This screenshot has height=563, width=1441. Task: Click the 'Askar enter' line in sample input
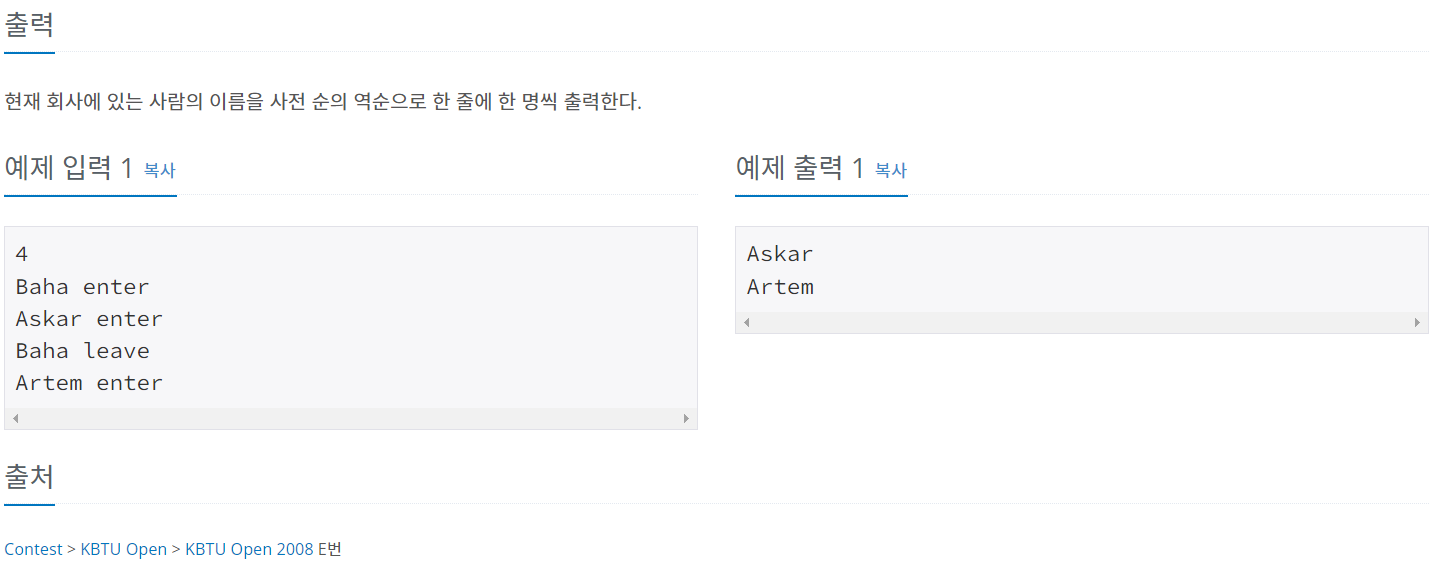point(89,319)
